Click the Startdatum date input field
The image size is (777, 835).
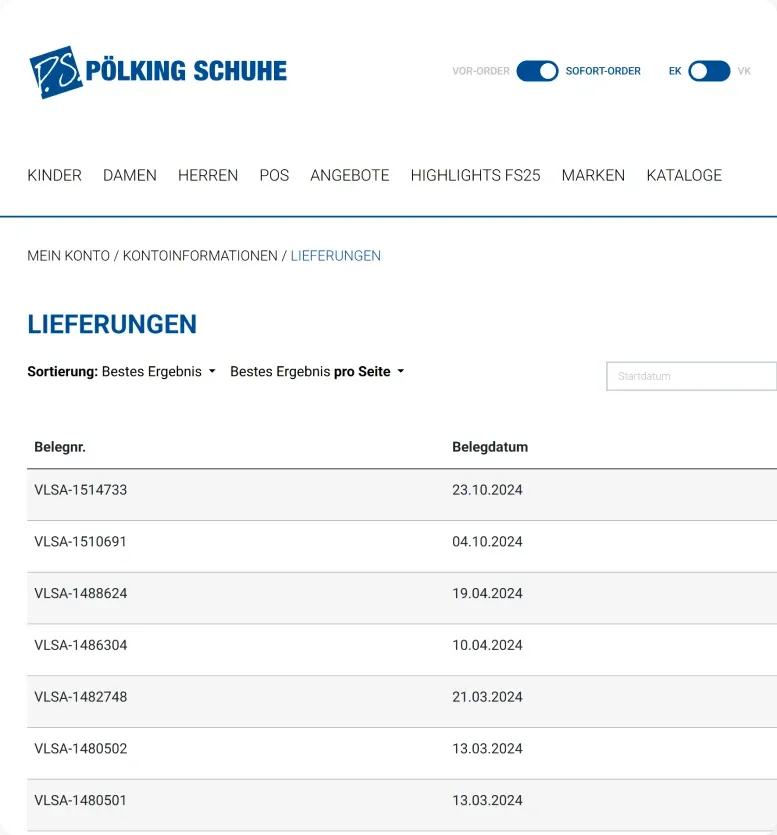pyautogui.click(x=691, y=376)
